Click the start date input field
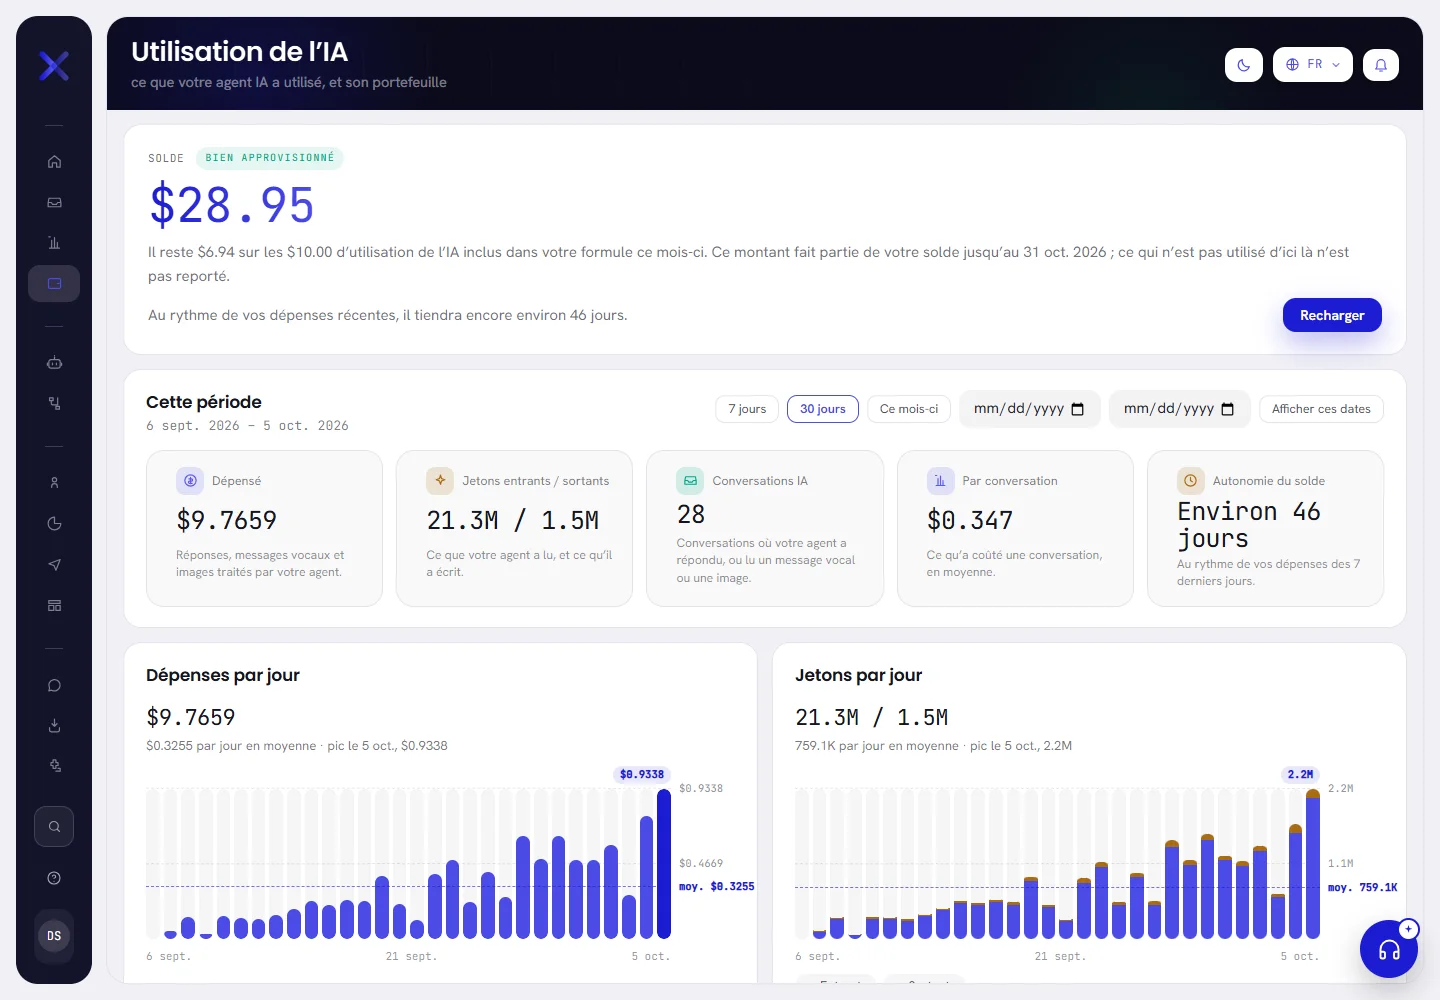 click(1030, 409)
